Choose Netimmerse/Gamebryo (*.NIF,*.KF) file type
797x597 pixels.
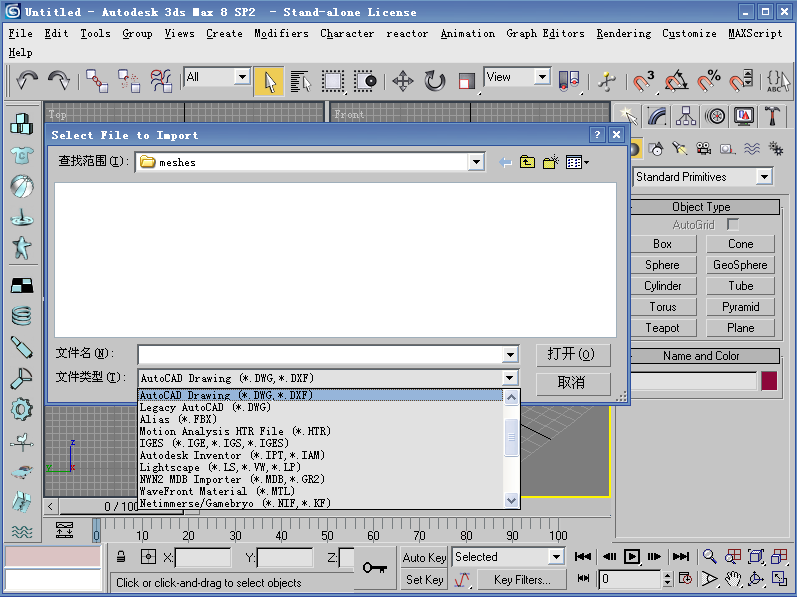tap(321, 503)
